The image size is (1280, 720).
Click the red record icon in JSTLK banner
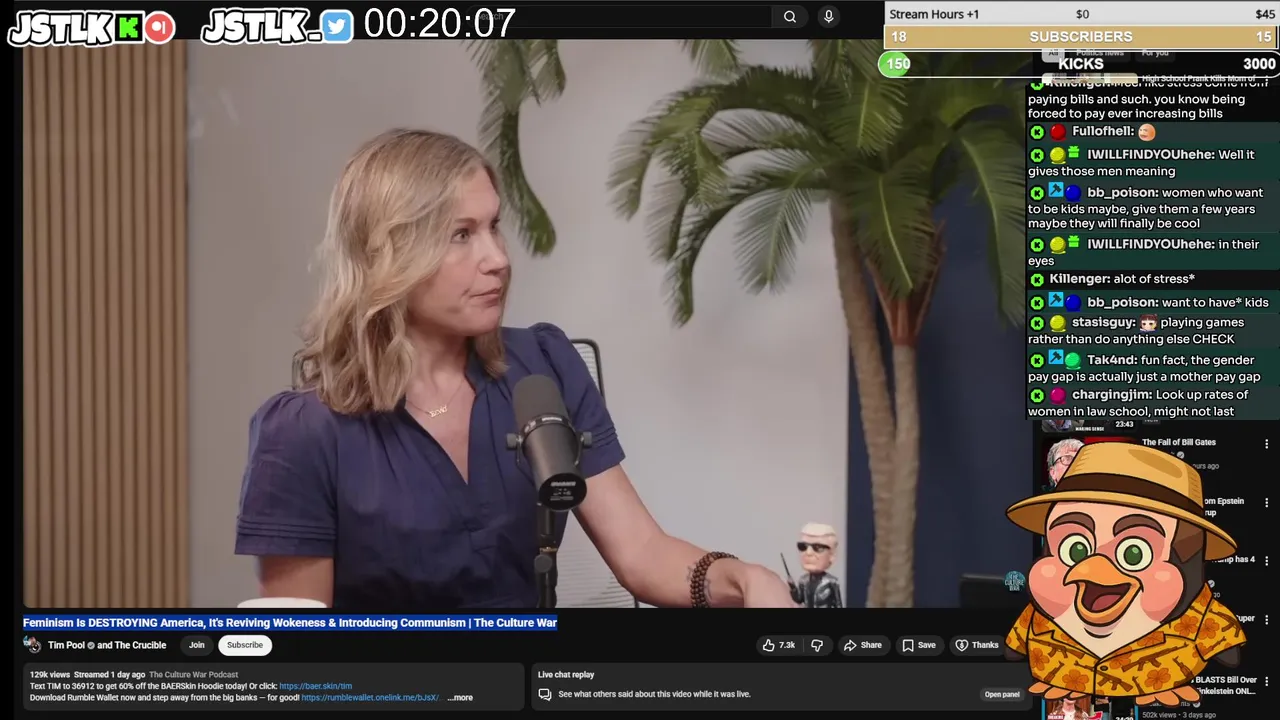[x=159, y=28]
